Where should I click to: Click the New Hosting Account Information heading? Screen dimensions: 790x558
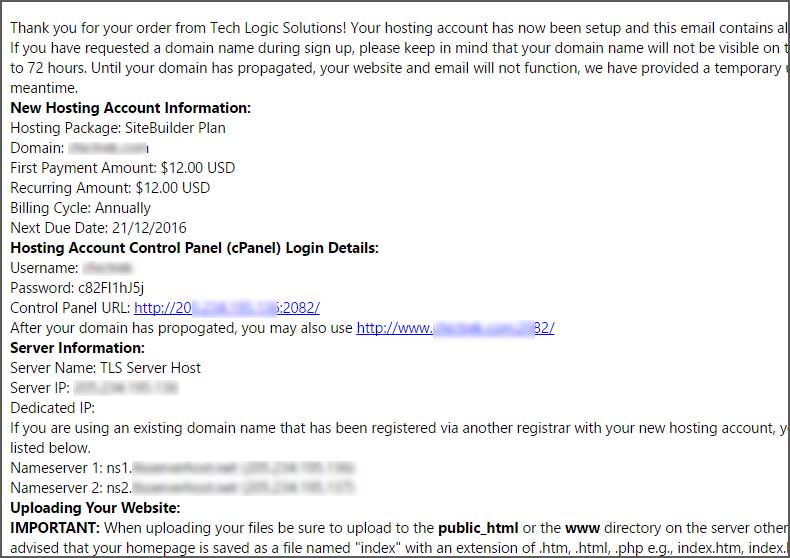coord(130,108)
